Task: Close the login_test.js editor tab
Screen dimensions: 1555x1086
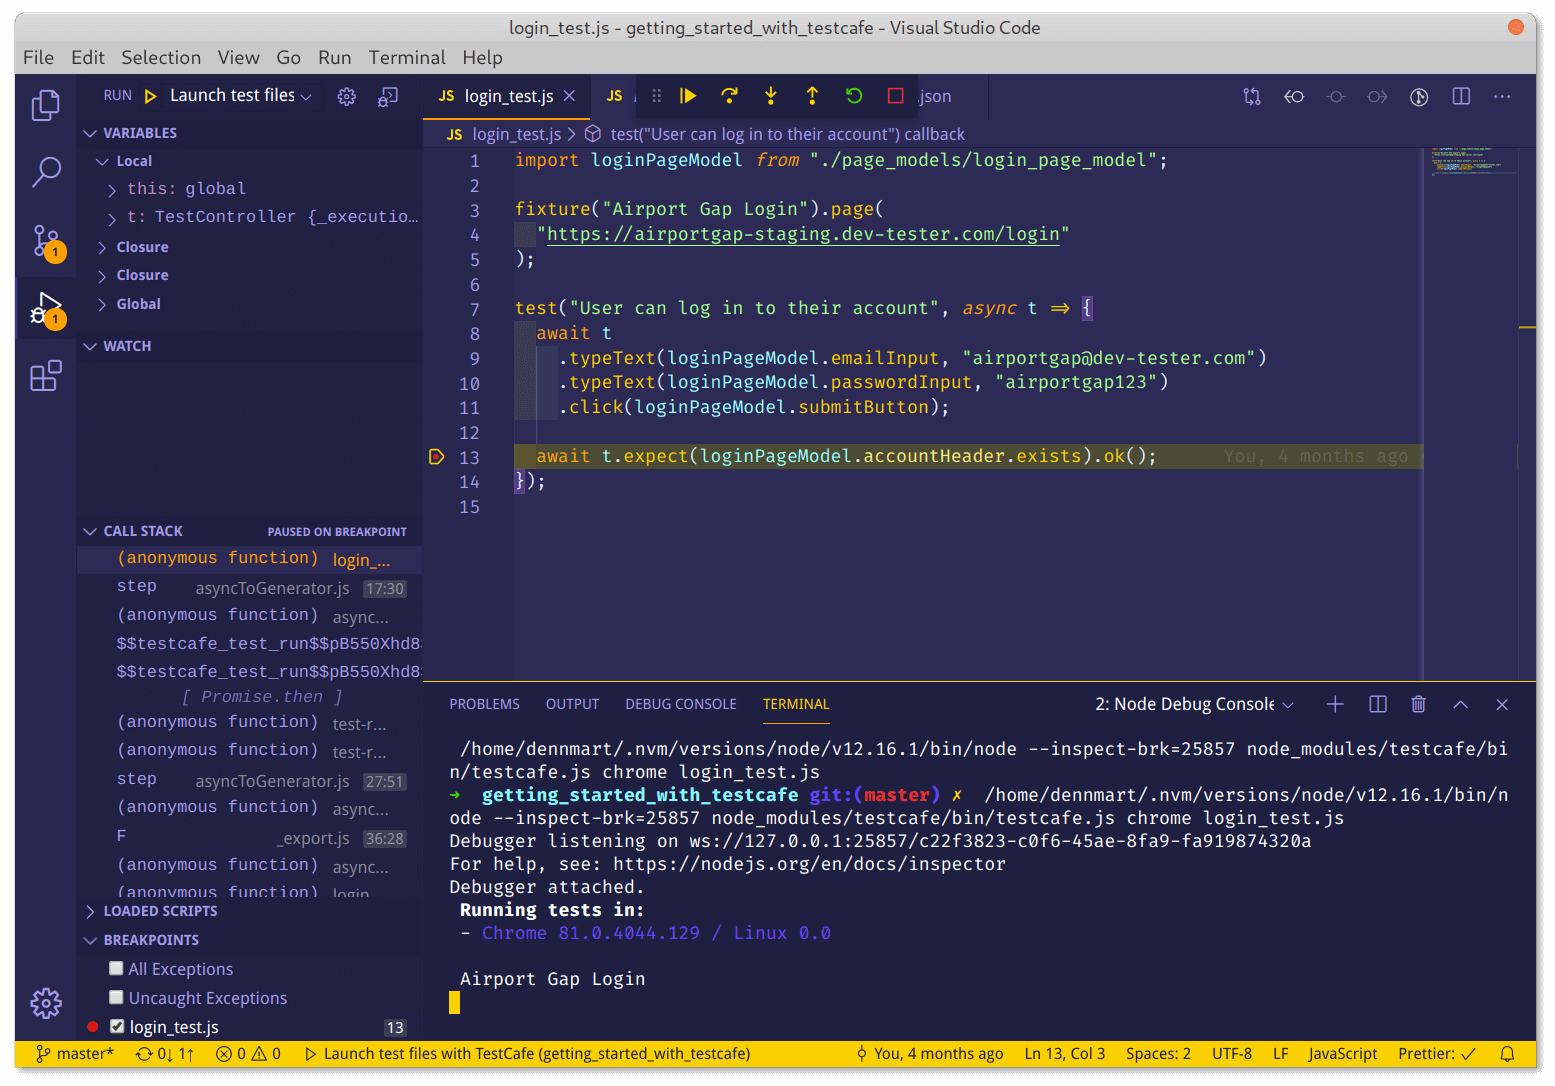Action: point(569,96)
